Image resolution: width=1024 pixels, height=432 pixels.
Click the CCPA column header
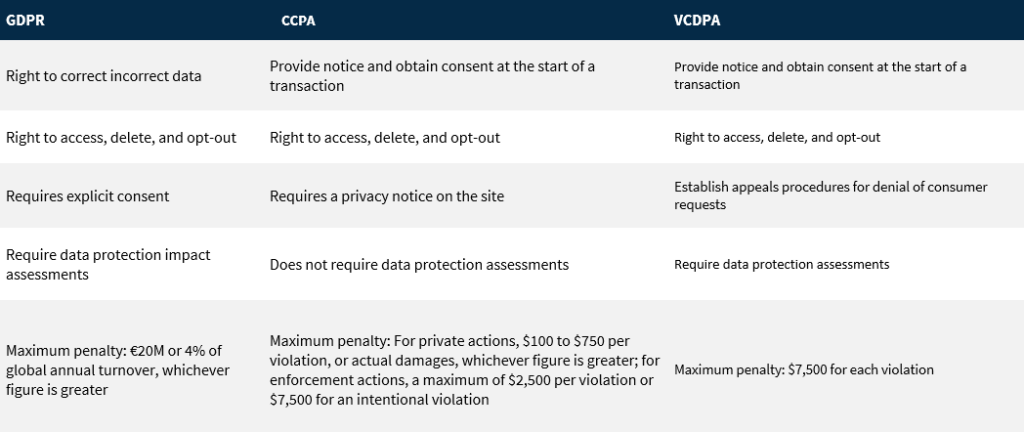tap(298, 20)
